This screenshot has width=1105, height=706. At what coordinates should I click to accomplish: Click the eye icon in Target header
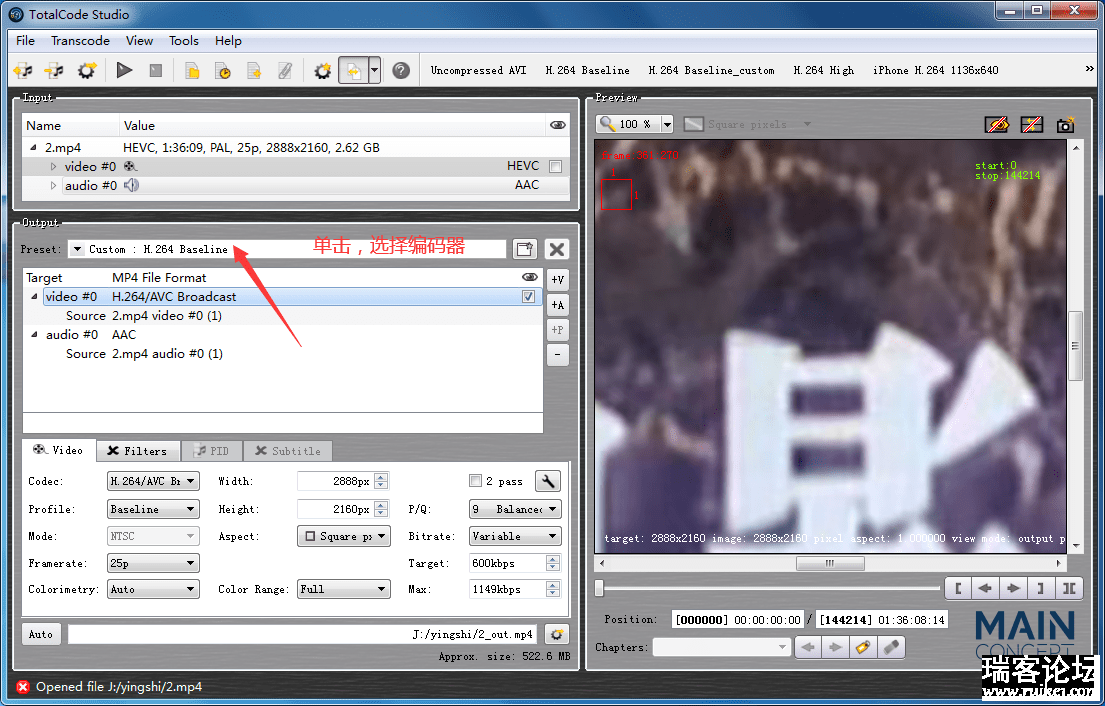tap(530, 277)
